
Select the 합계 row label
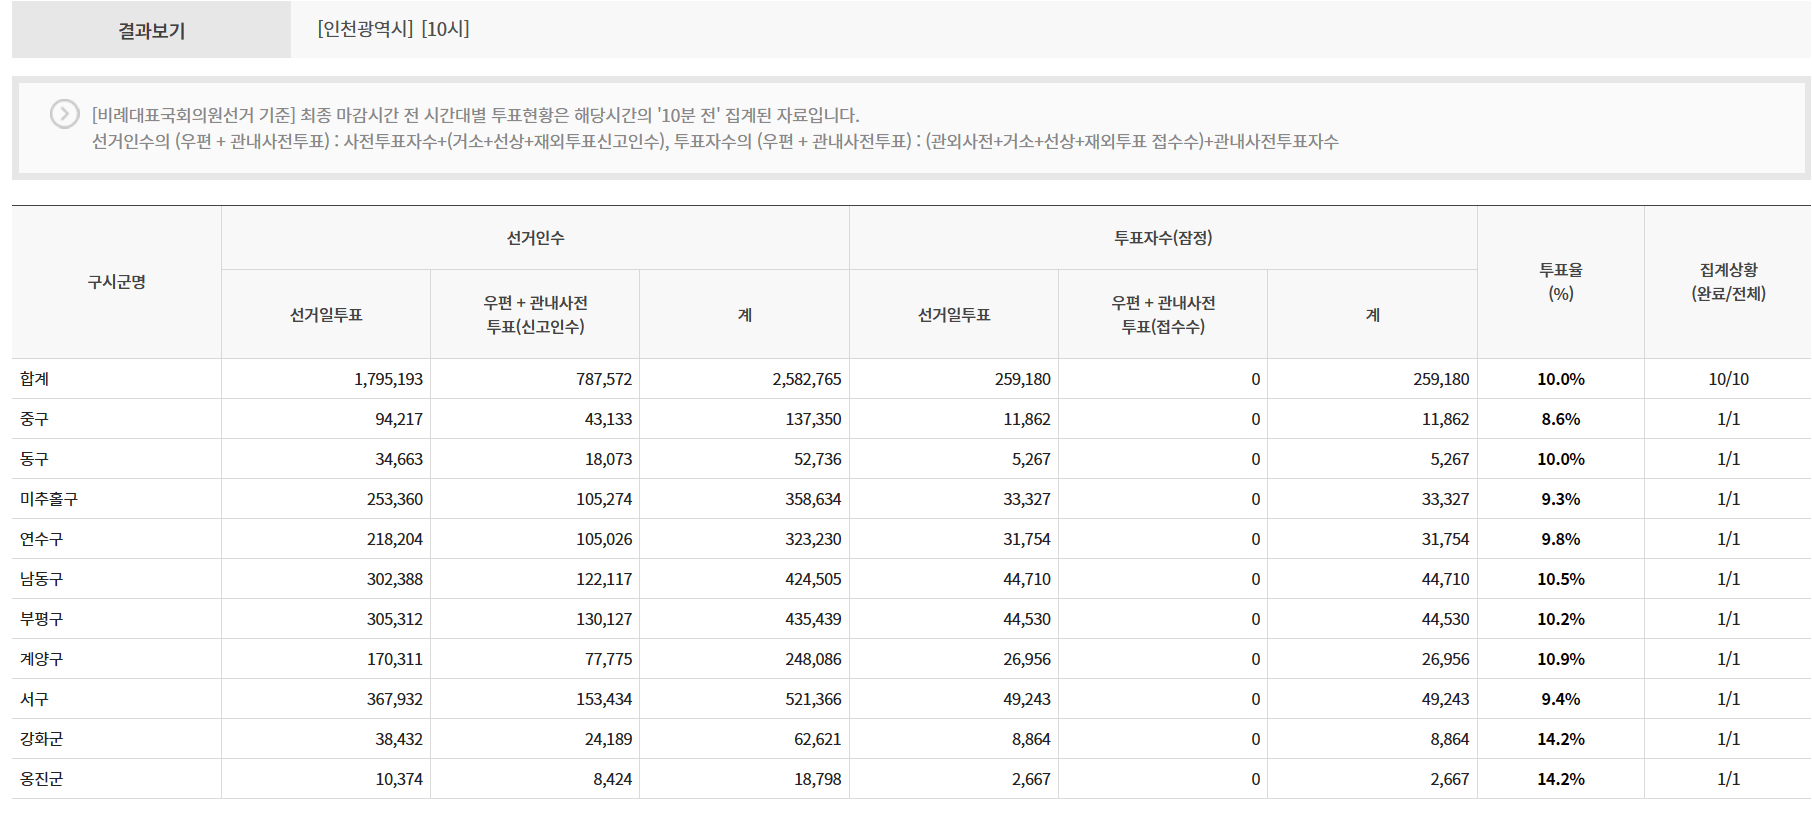35,379
